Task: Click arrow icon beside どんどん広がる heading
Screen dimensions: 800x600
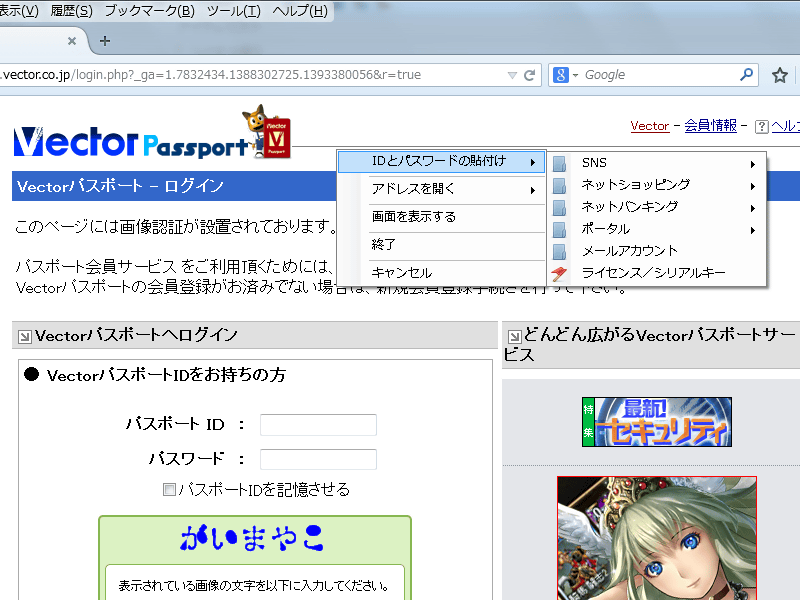Action: tap(514, 336)
